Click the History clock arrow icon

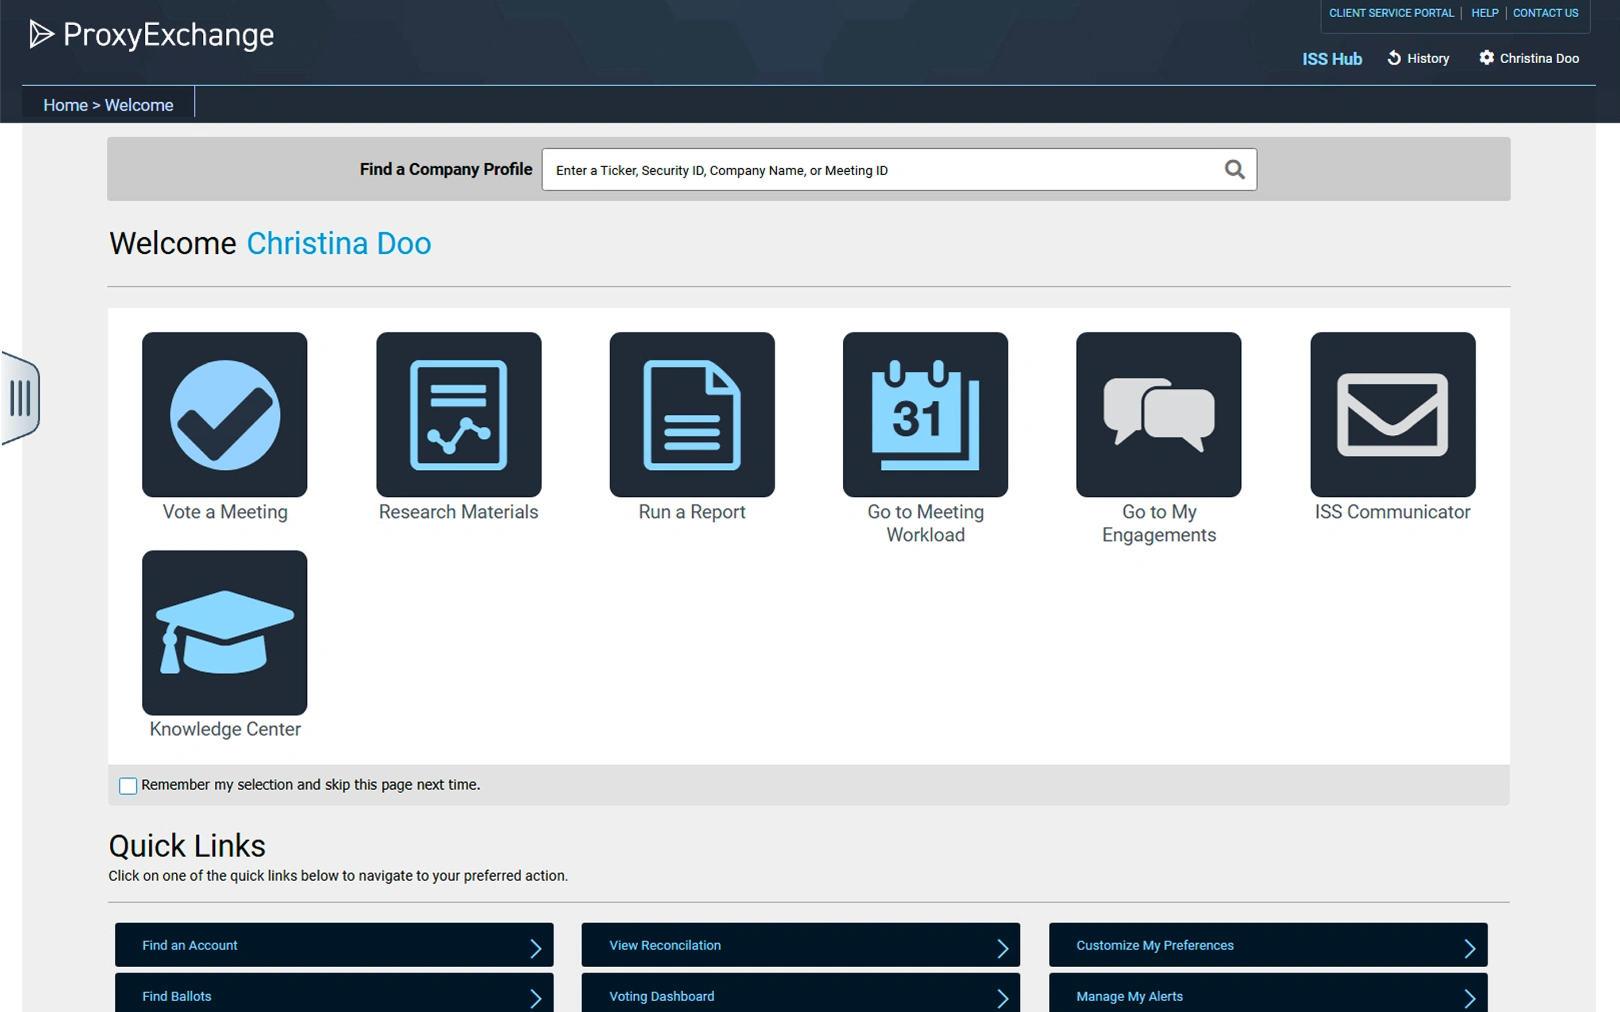pos(1394,58)
